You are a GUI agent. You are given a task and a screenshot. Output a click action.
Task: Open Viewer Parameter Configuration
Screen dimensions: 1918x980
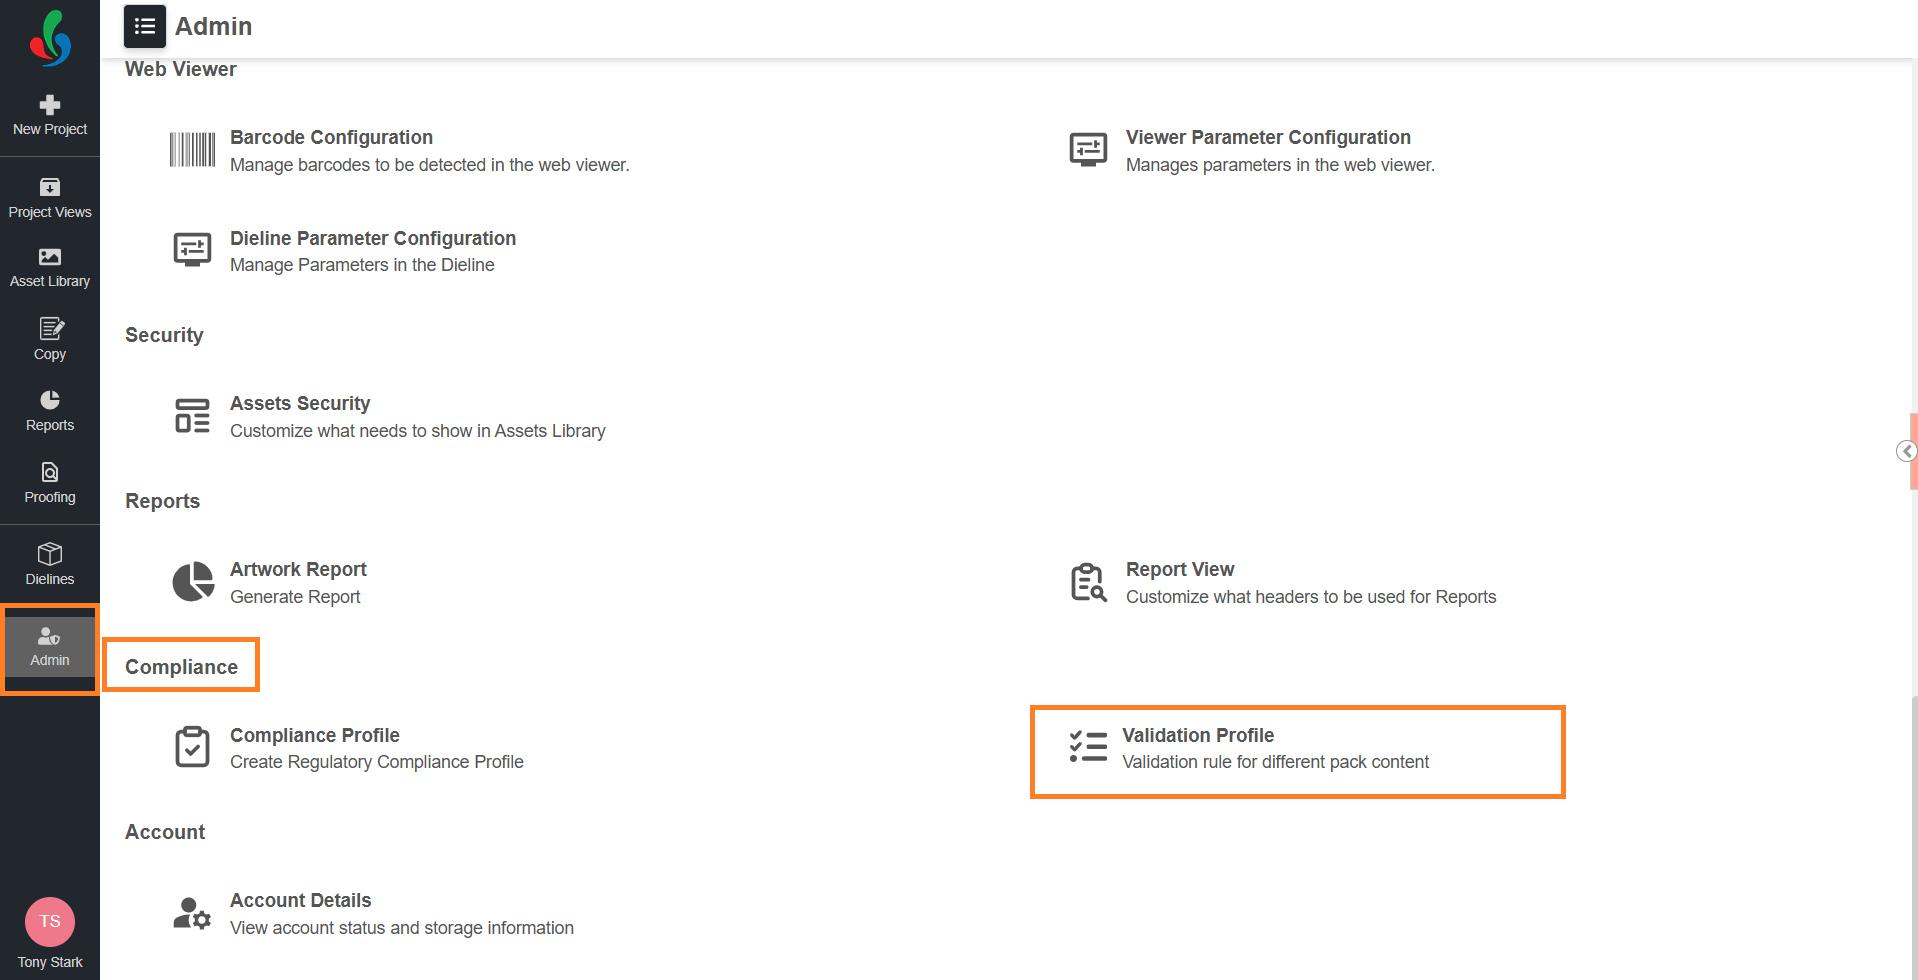coord(1267,138)
